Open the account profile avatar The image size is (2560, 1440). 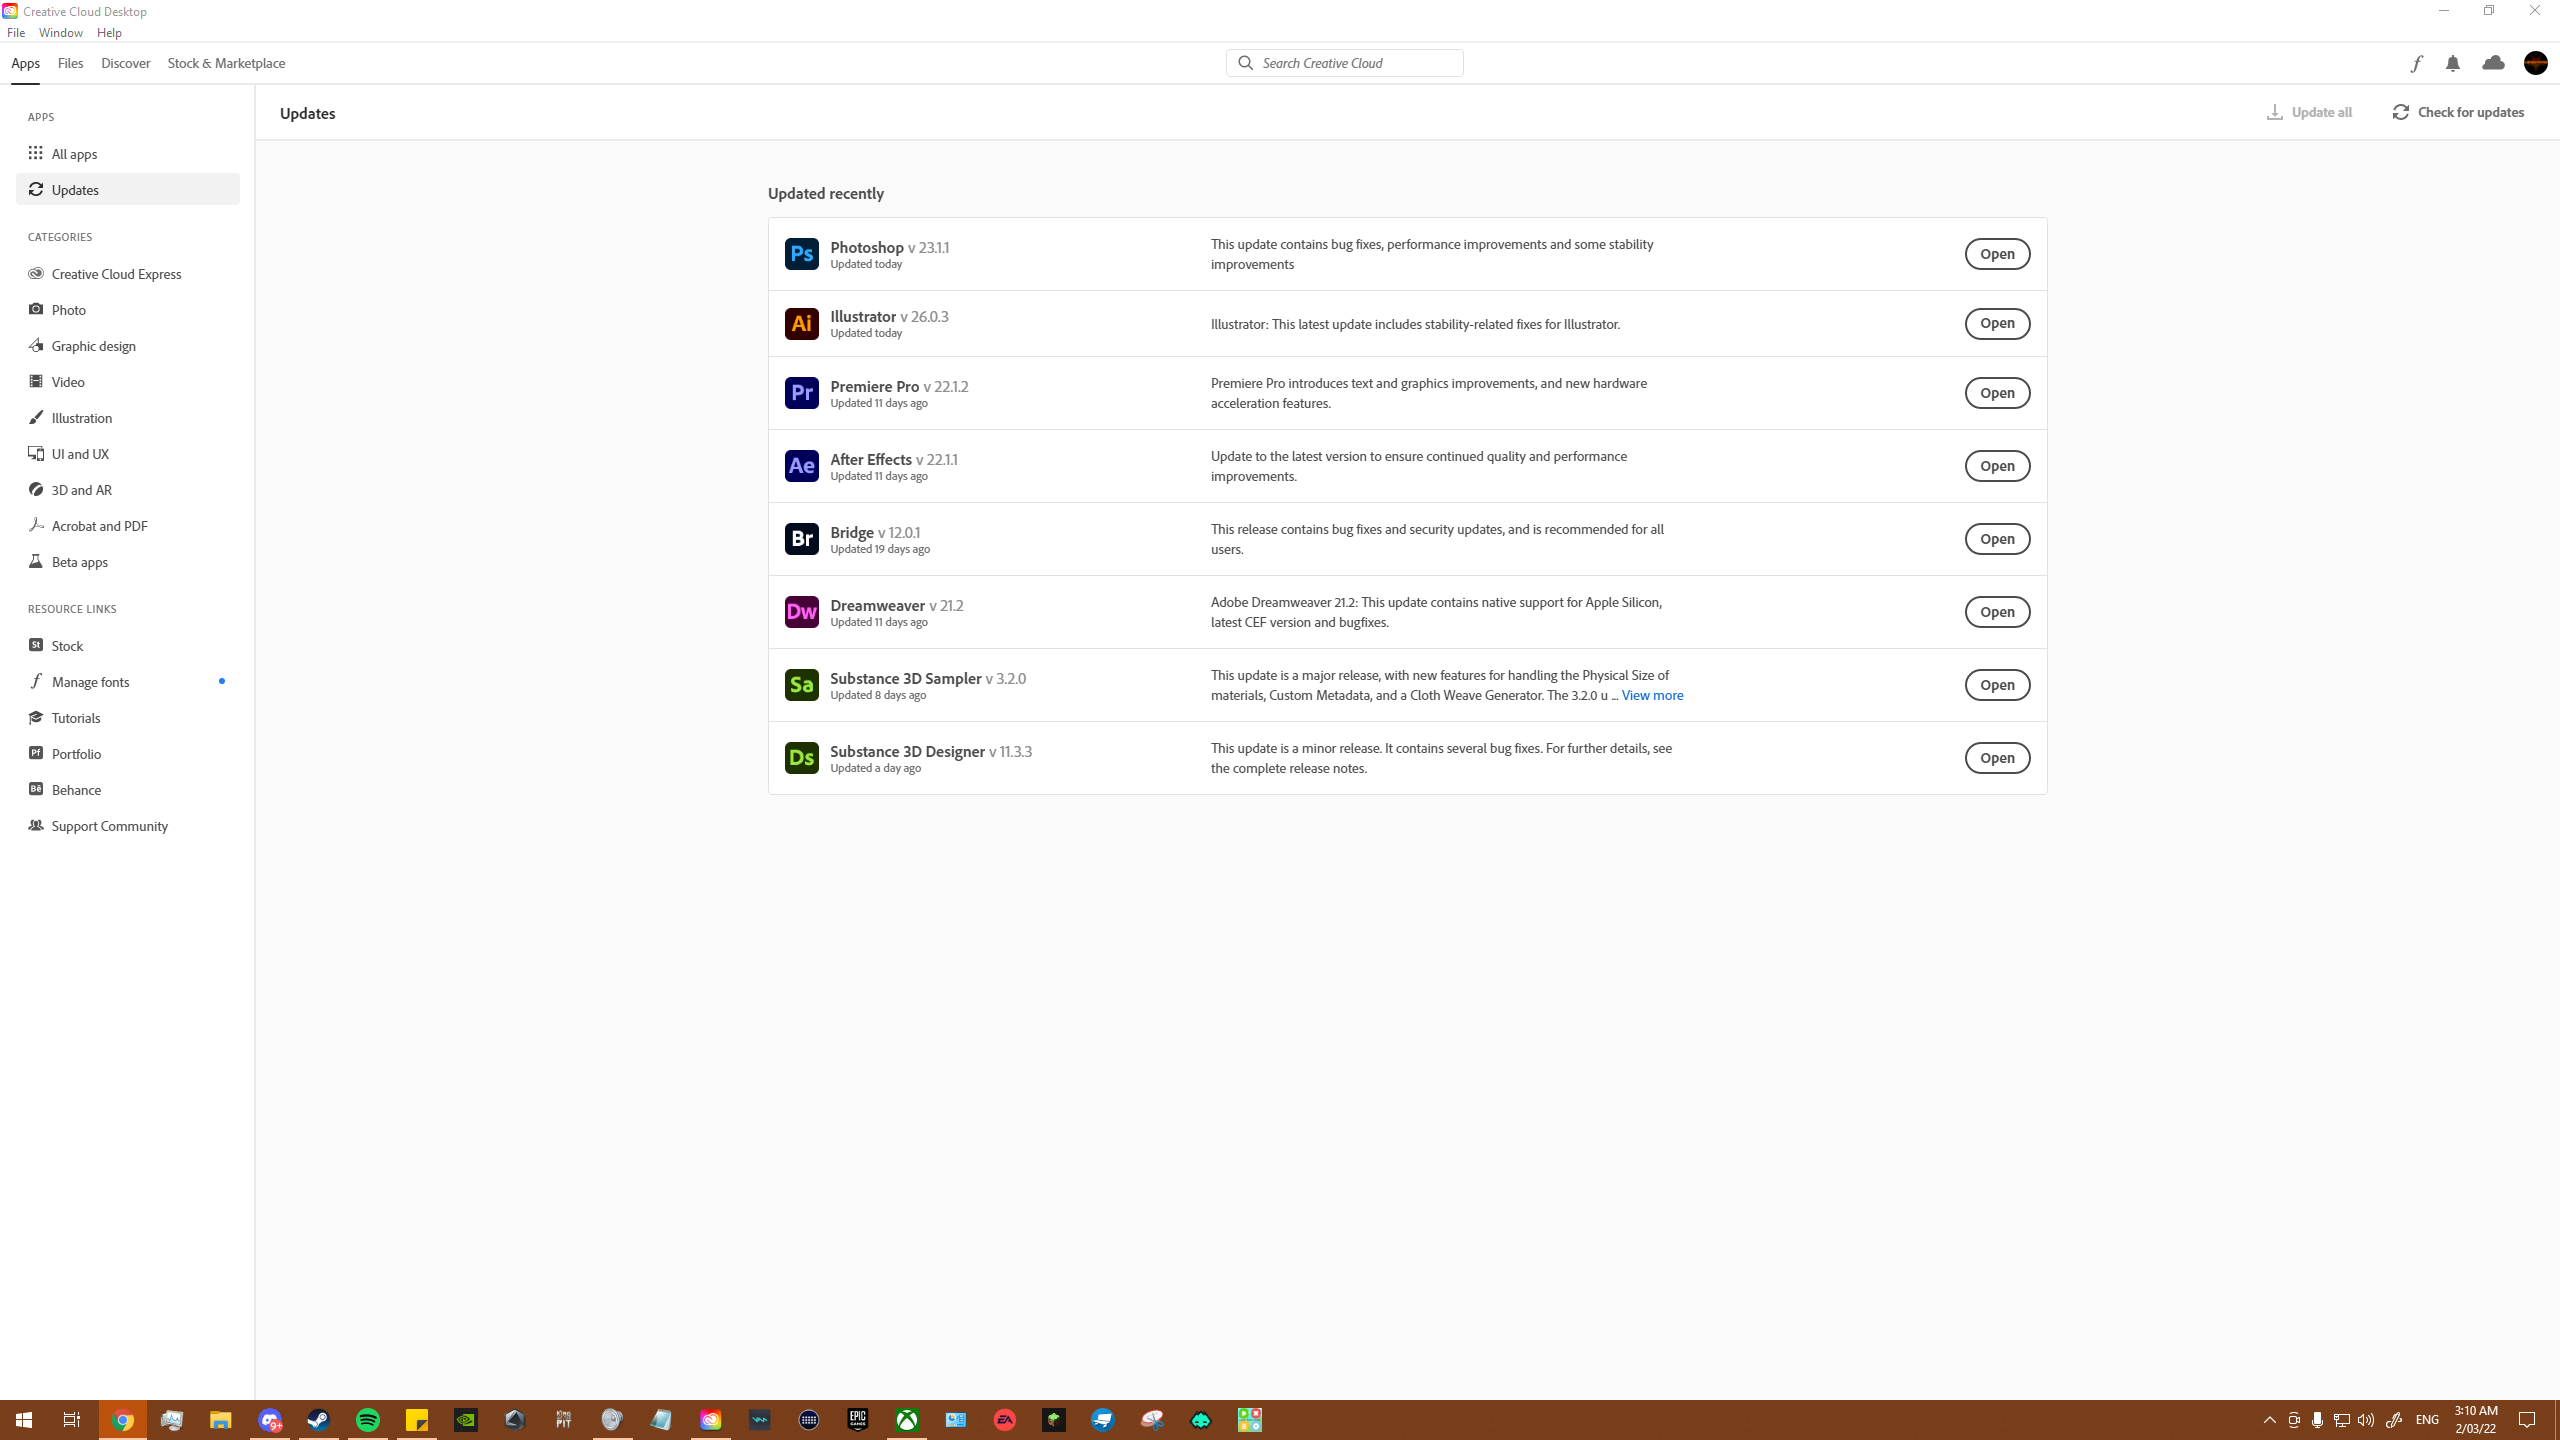(2536, 63)
